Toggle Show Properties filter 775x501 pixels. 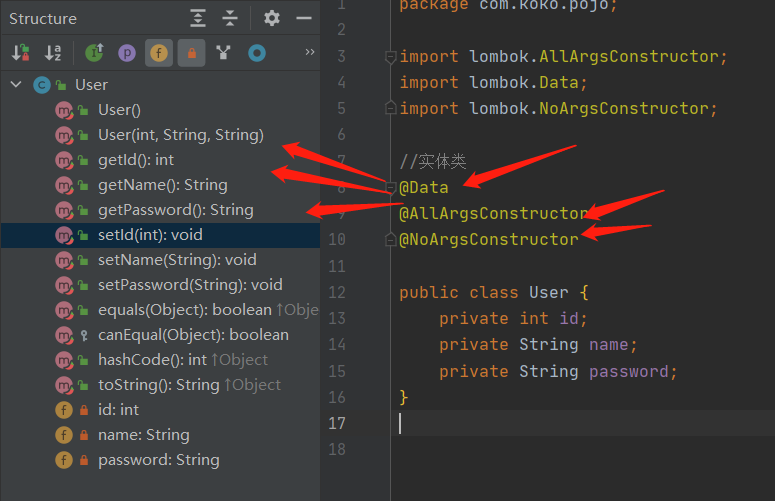(x=127, y=53)
